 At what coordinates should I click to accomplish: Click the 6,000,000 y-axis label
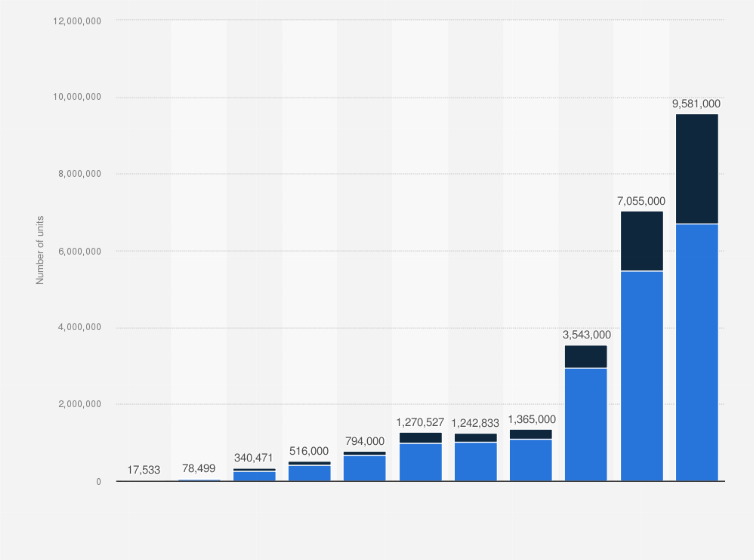click(x=80, y=251)
